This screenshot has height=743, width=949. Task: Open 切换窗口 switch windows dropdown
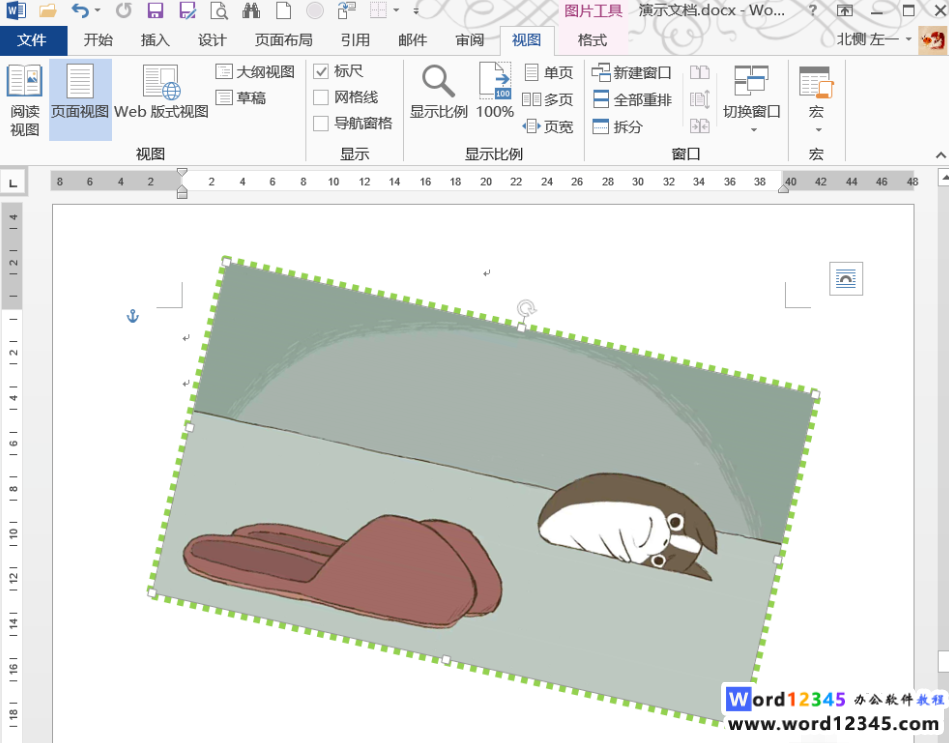click(752, 99)
